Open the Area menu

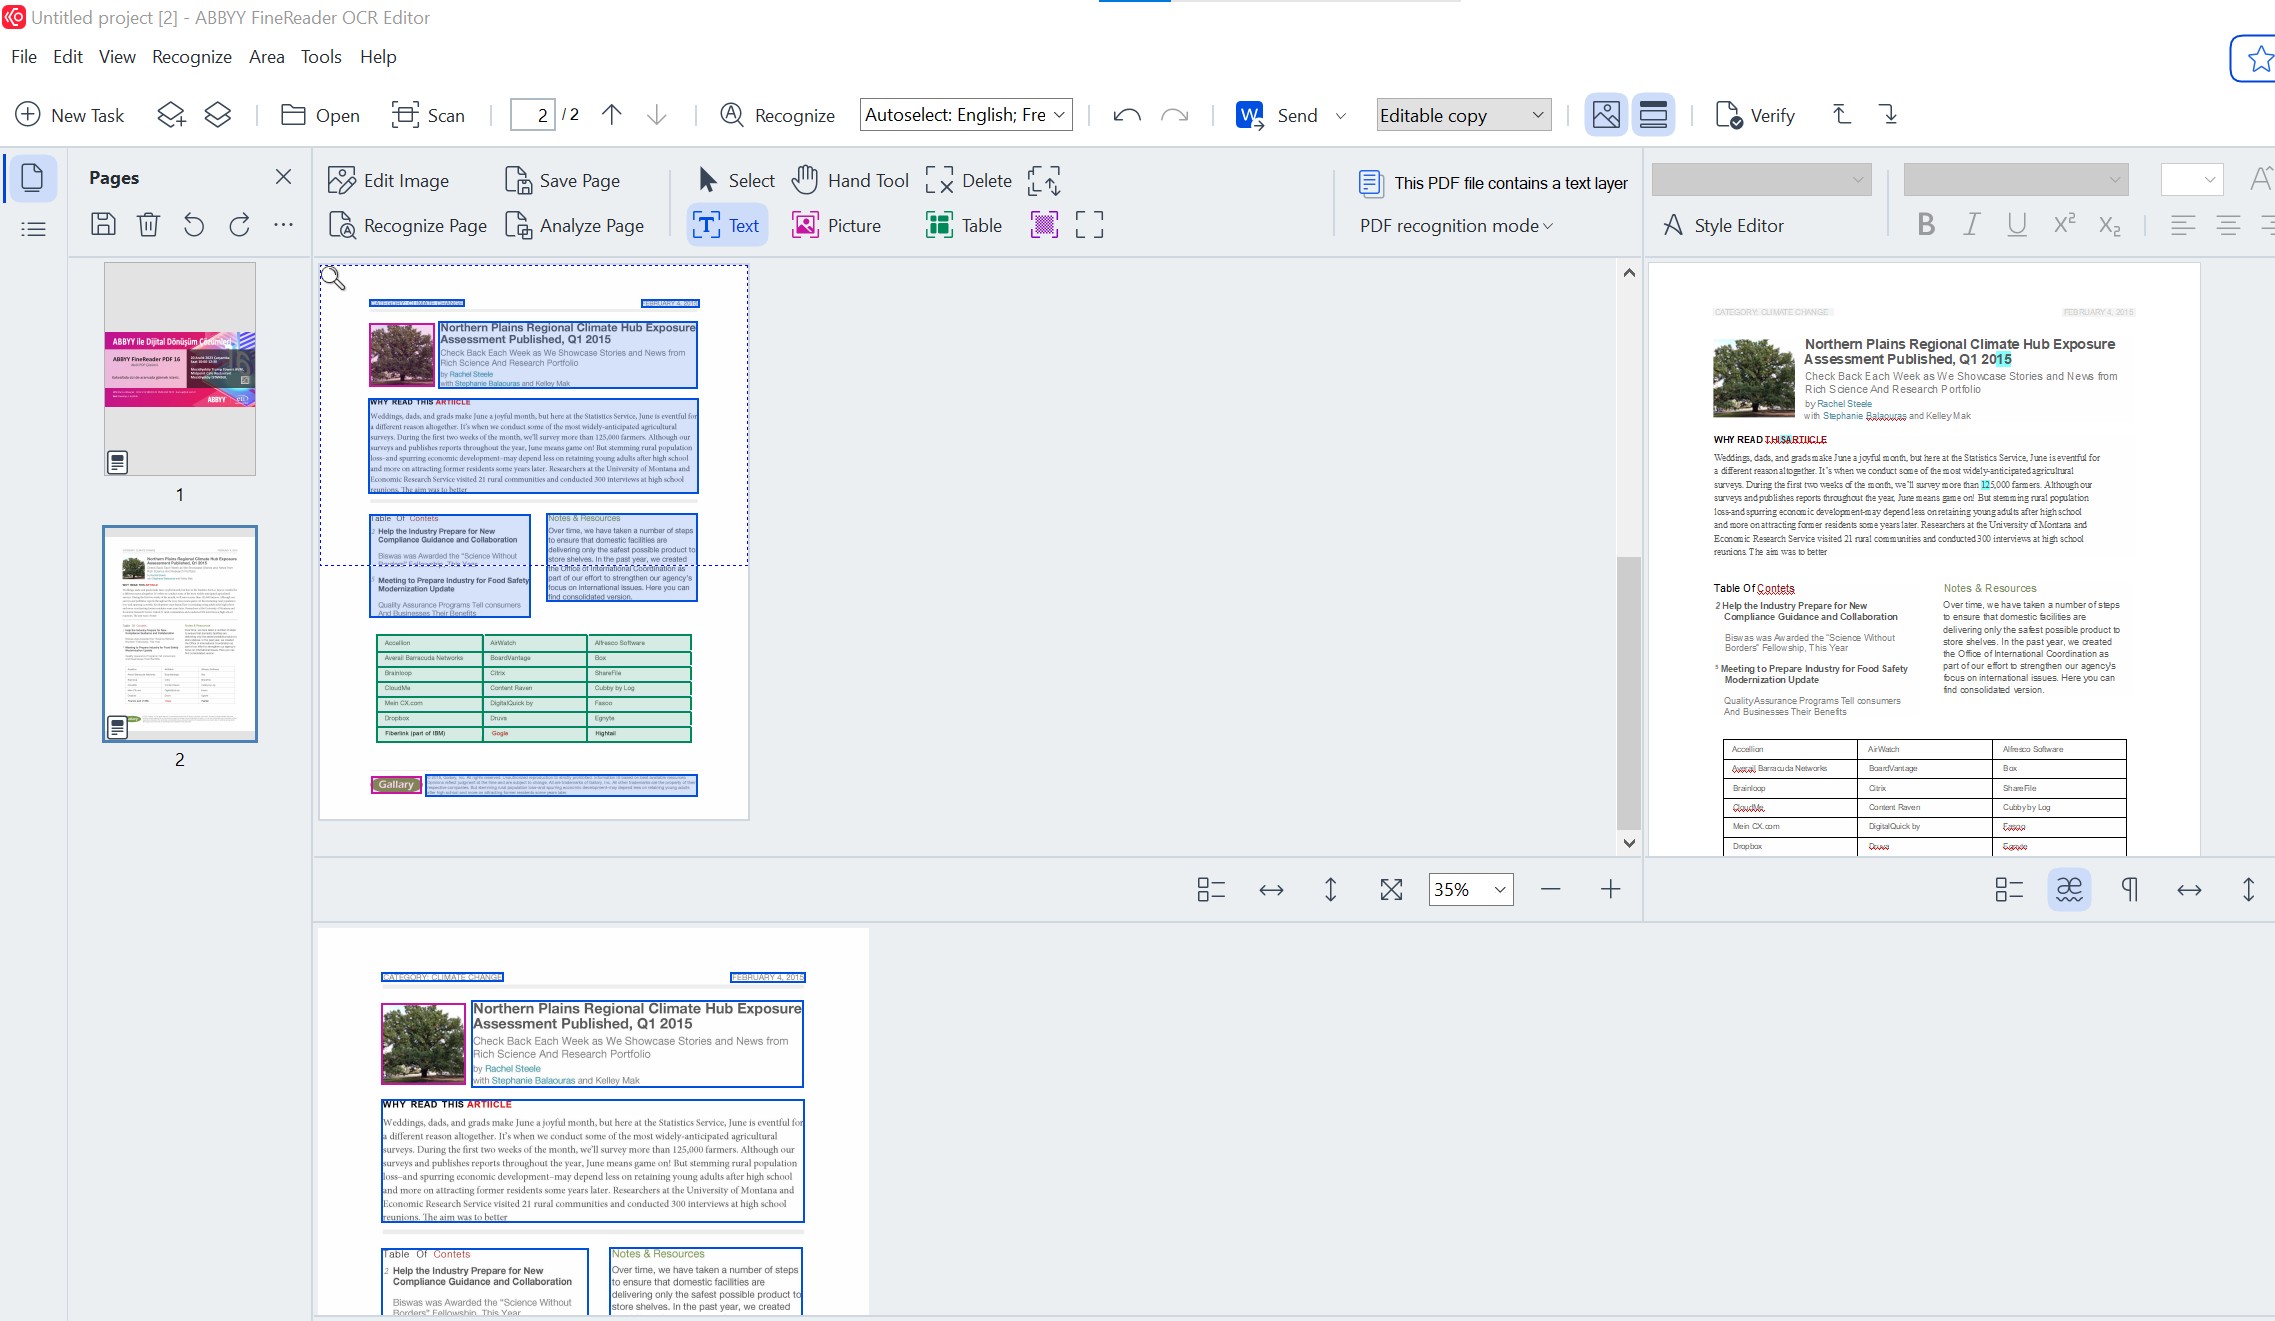[x=267, y=57]
